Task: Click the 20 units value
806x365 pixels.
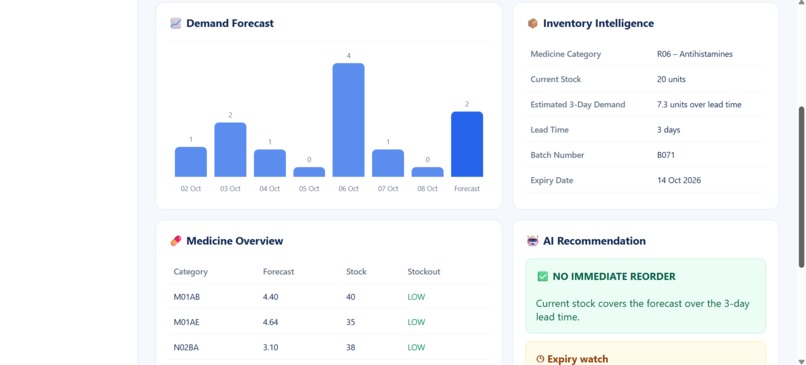Action: (x=671, y=79)
